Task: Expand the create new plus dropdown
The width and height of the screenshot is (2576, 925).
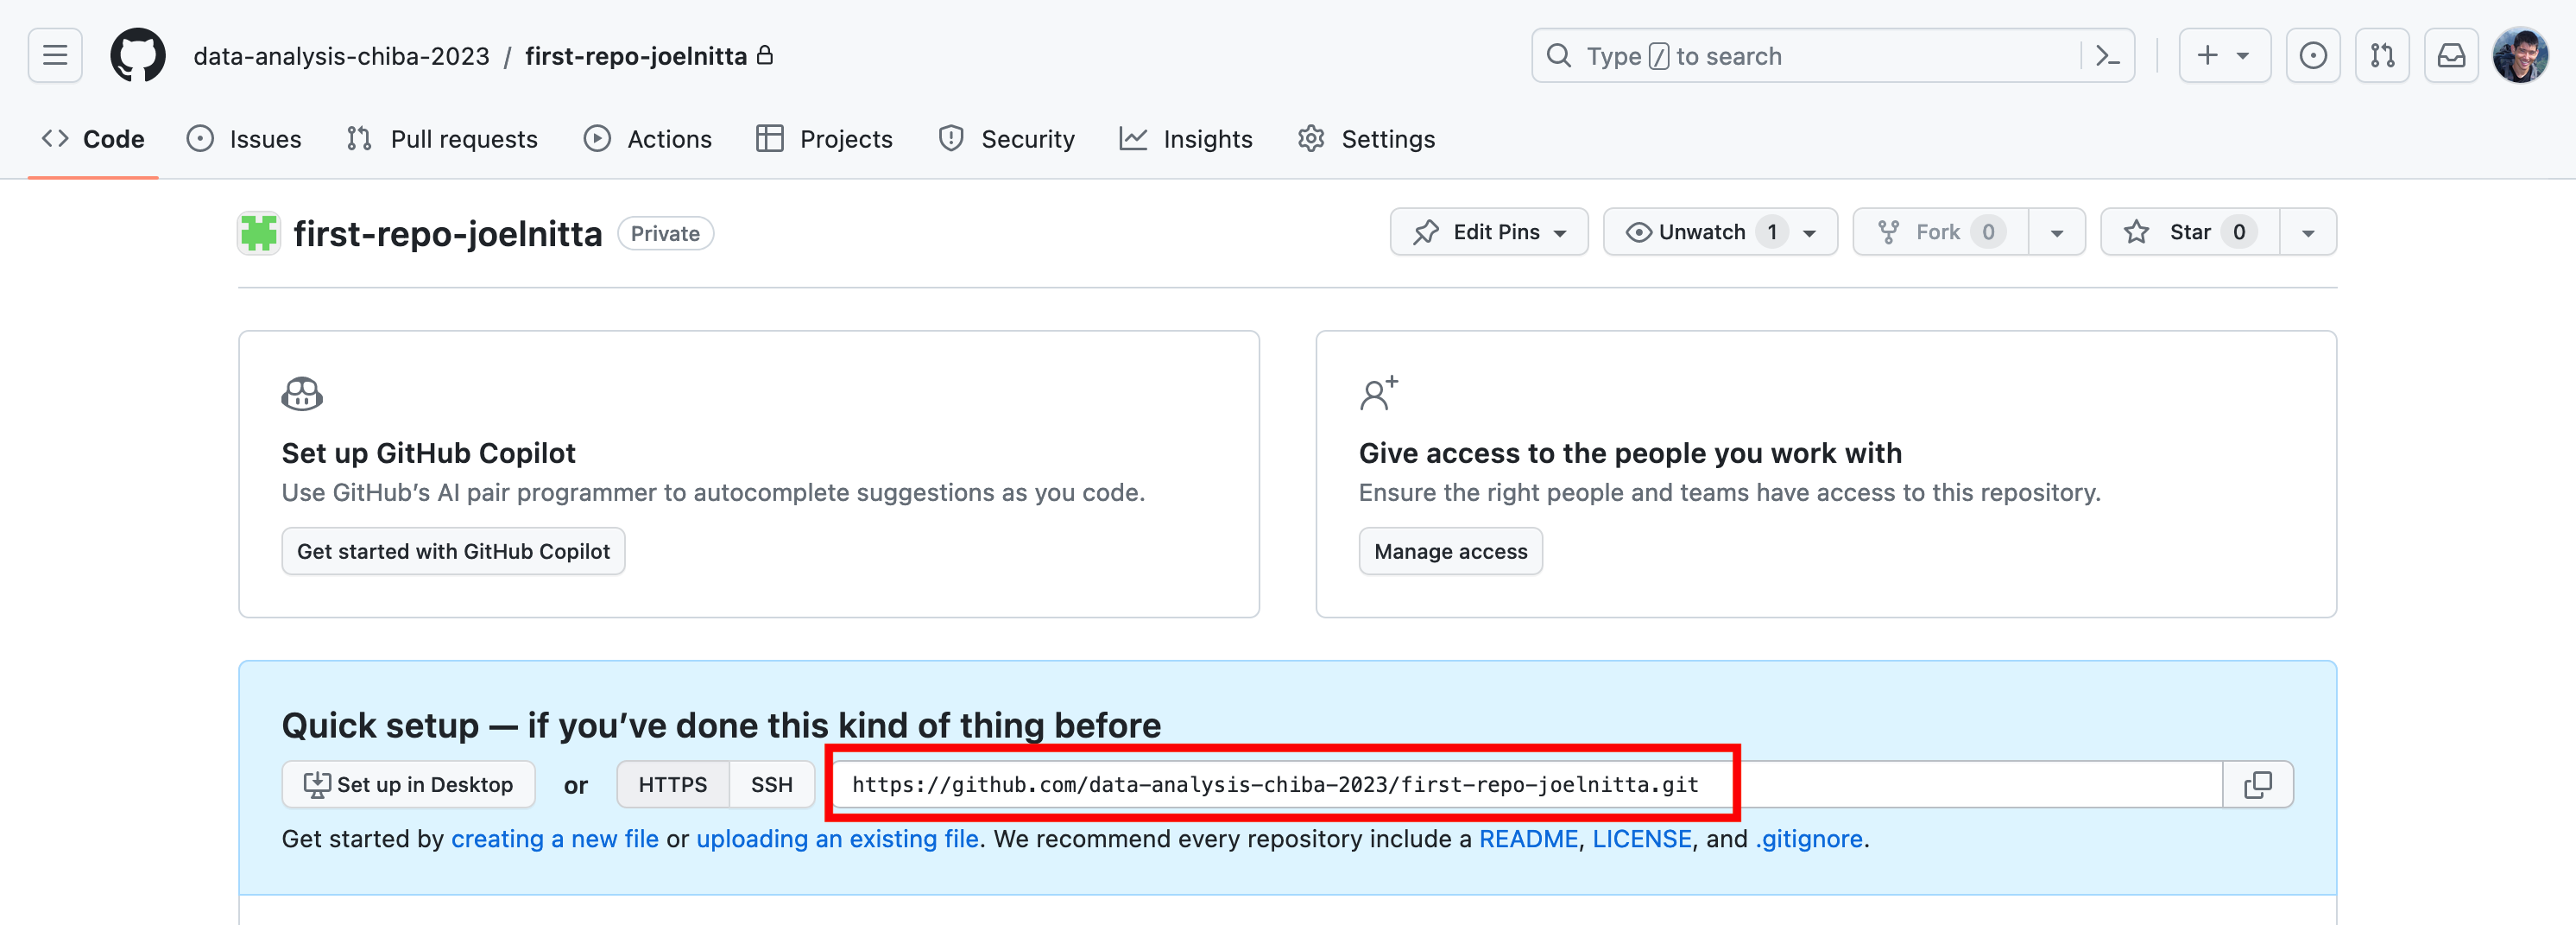Action: (2223, 56)
